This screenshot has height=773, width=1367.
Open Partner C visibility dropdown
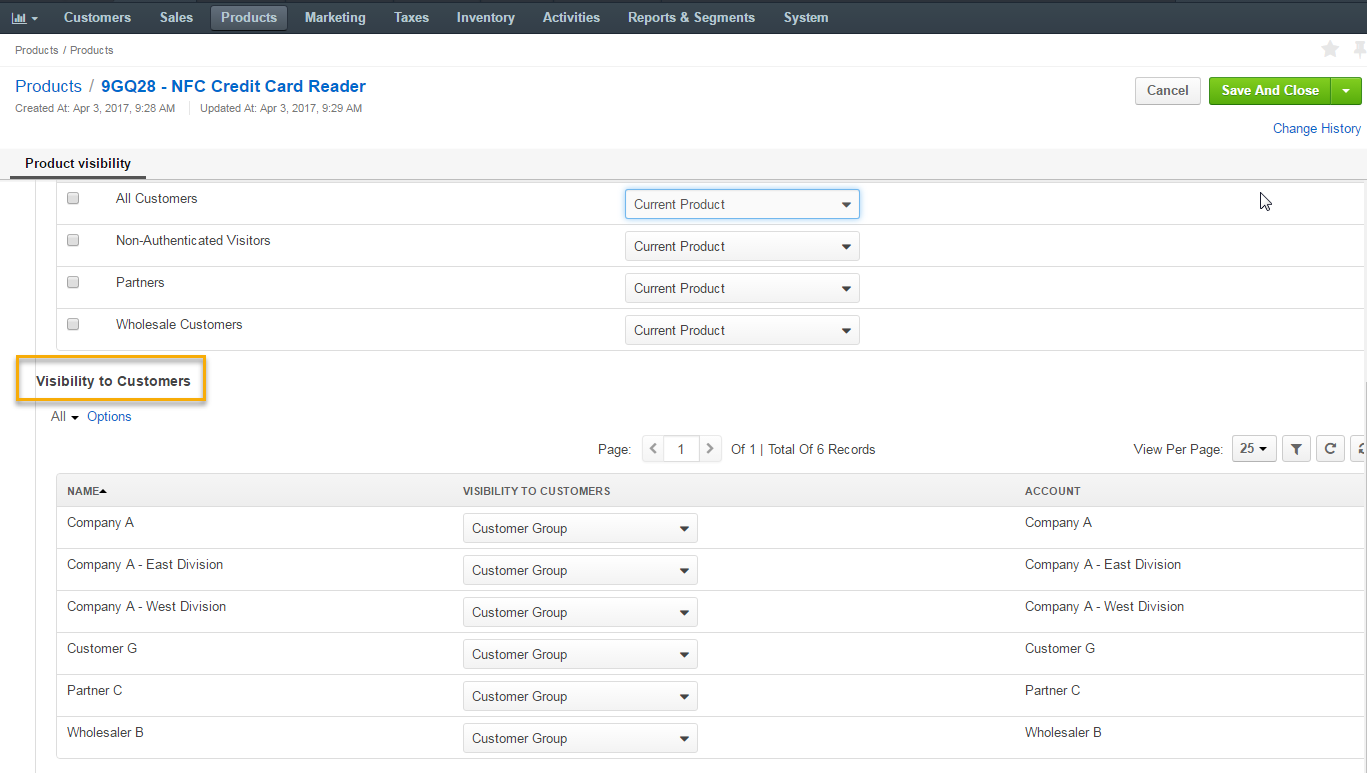[580, 696]
